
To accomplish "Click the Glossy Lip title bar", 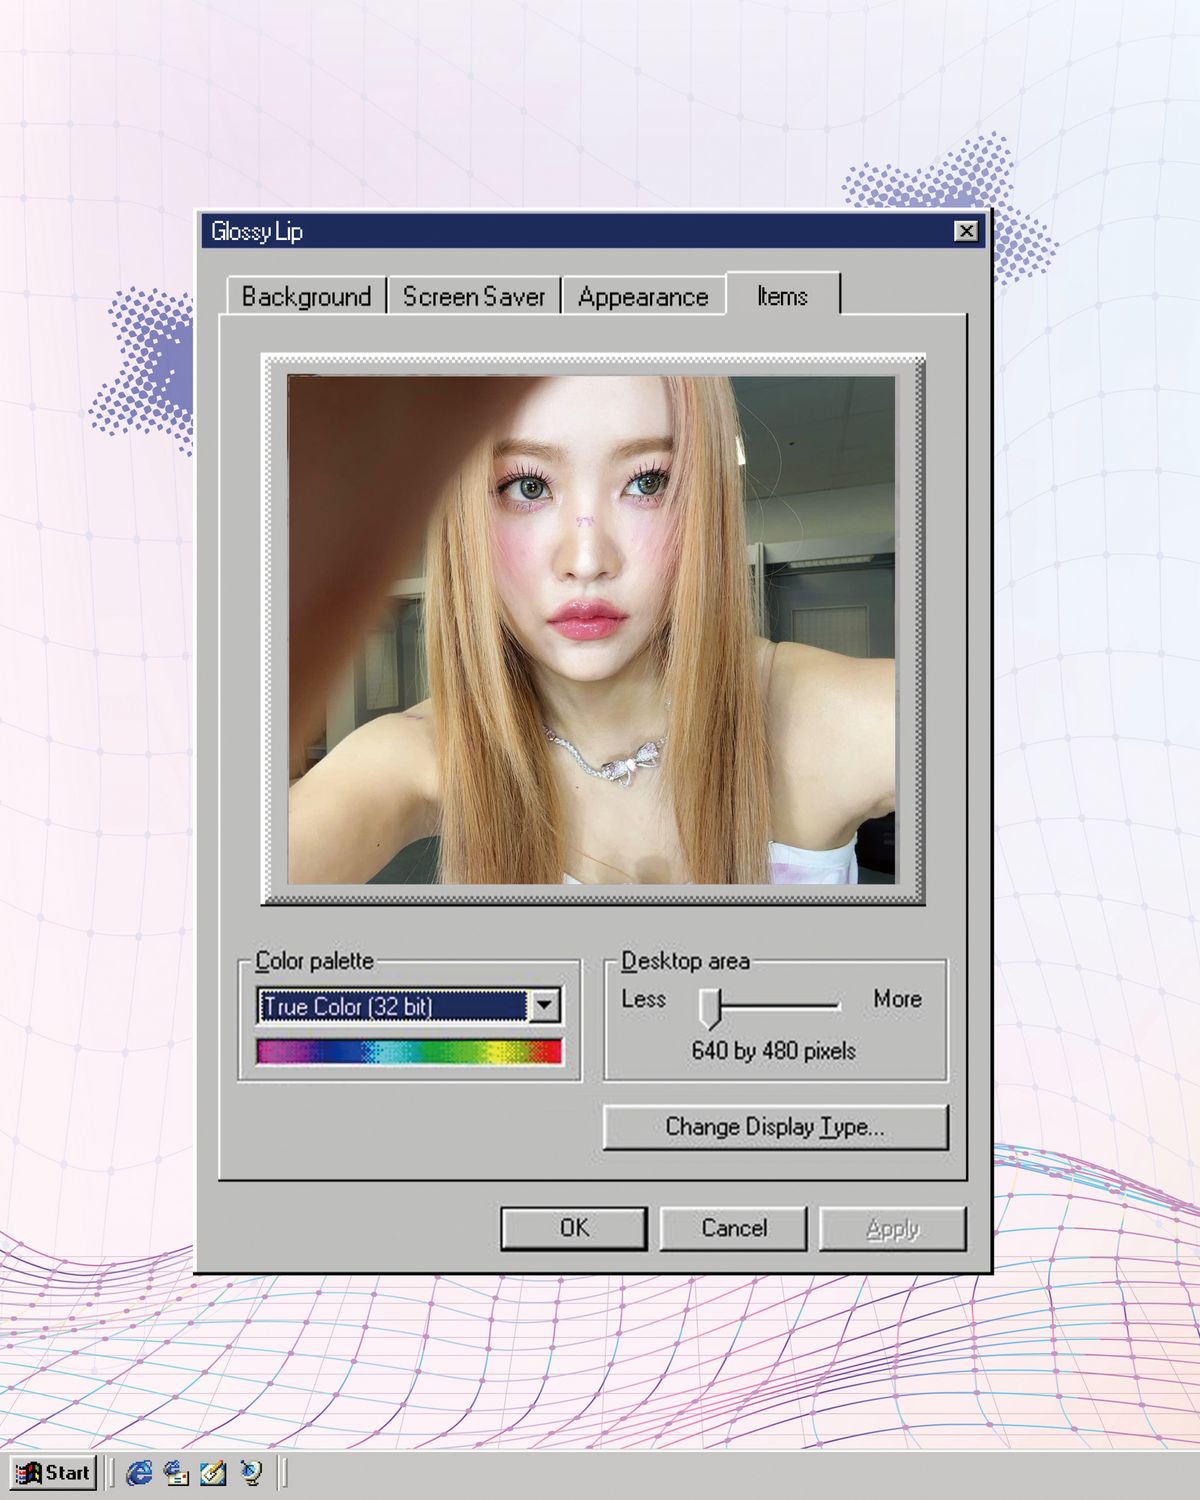I will [x=580, y=231].
